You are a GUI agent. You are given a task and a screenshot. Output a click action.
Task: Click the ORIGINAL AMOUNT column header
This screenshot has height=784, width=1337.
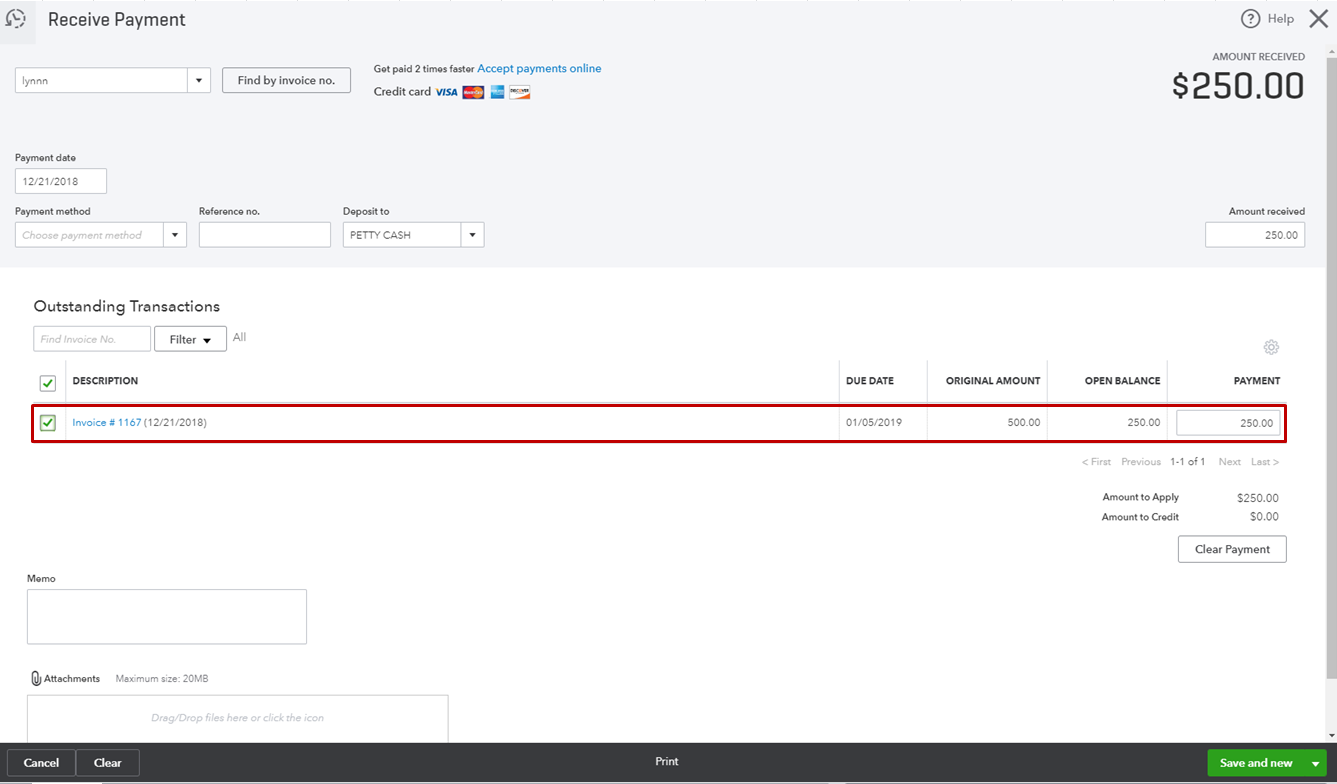[x=993, y=381]
